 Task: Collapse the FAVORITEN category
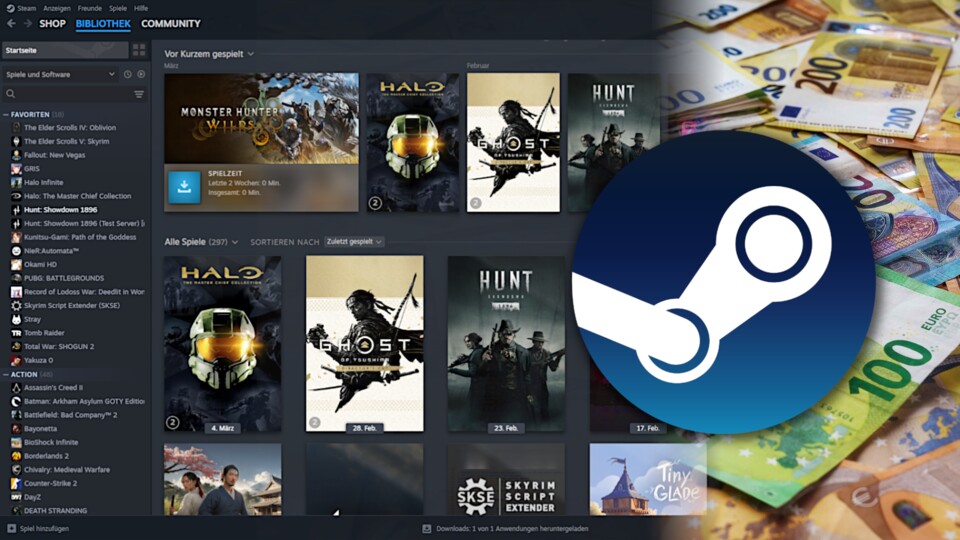[x=6, y=114]
